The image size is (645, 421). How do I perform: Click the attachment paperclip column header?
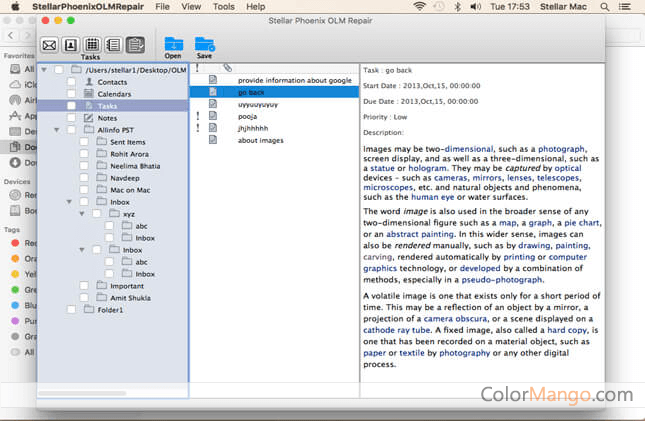point(227,68)
